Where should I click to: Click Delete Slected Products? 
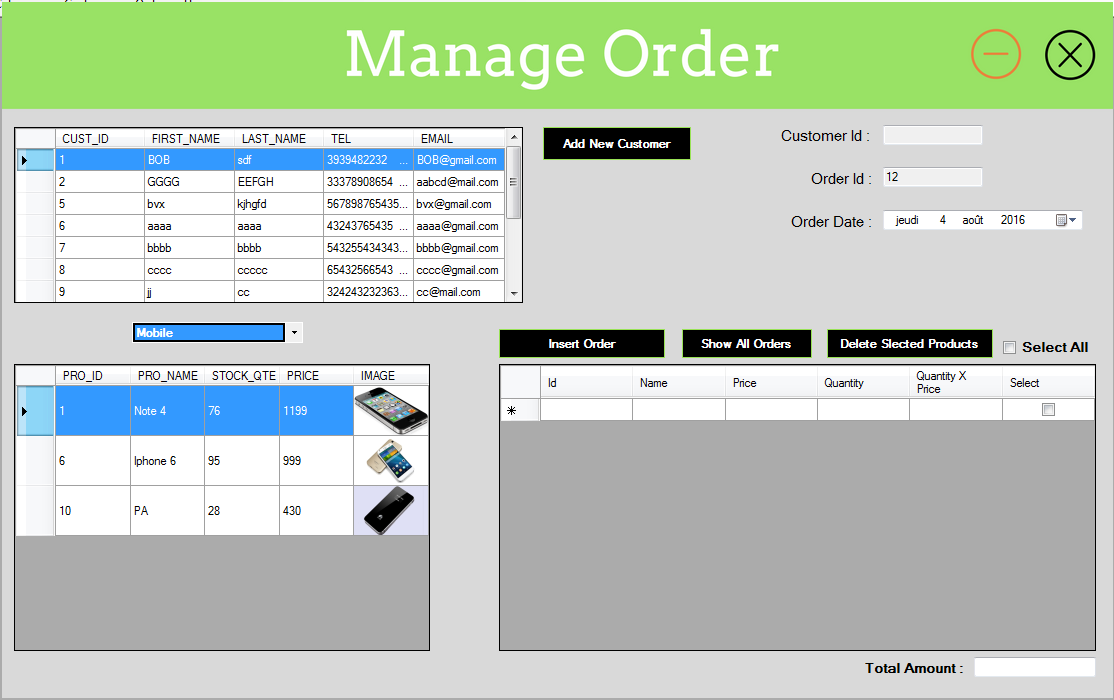pos(909,343)
